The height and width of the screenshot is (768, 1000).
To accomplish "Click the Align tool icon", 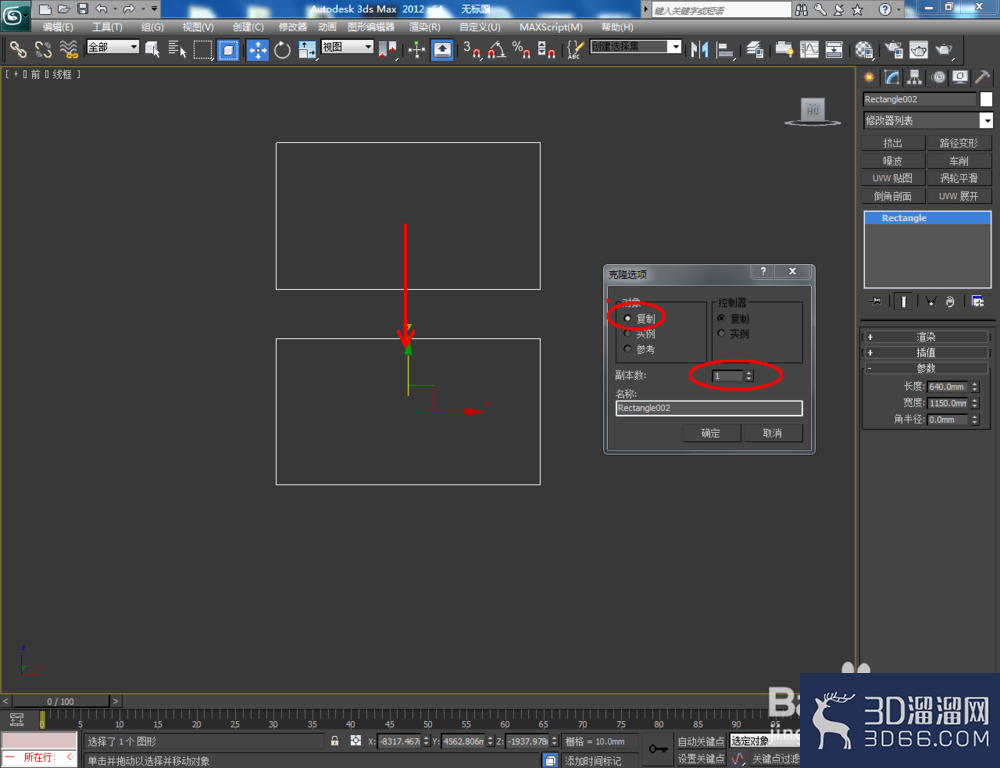I will [725, 49].
